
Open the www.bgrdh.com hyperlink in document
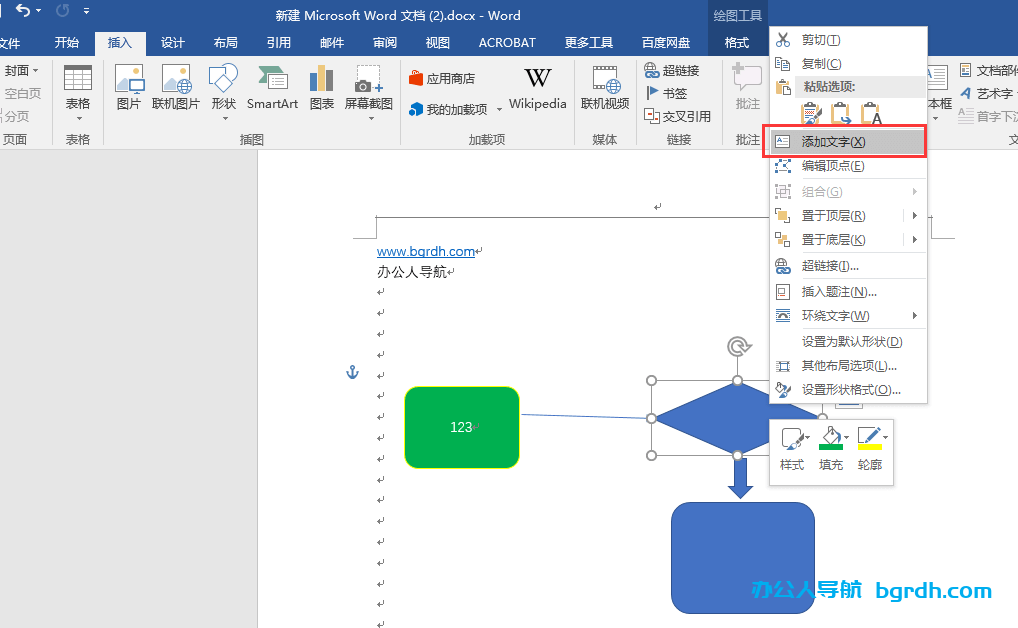(x=427, y=251)
